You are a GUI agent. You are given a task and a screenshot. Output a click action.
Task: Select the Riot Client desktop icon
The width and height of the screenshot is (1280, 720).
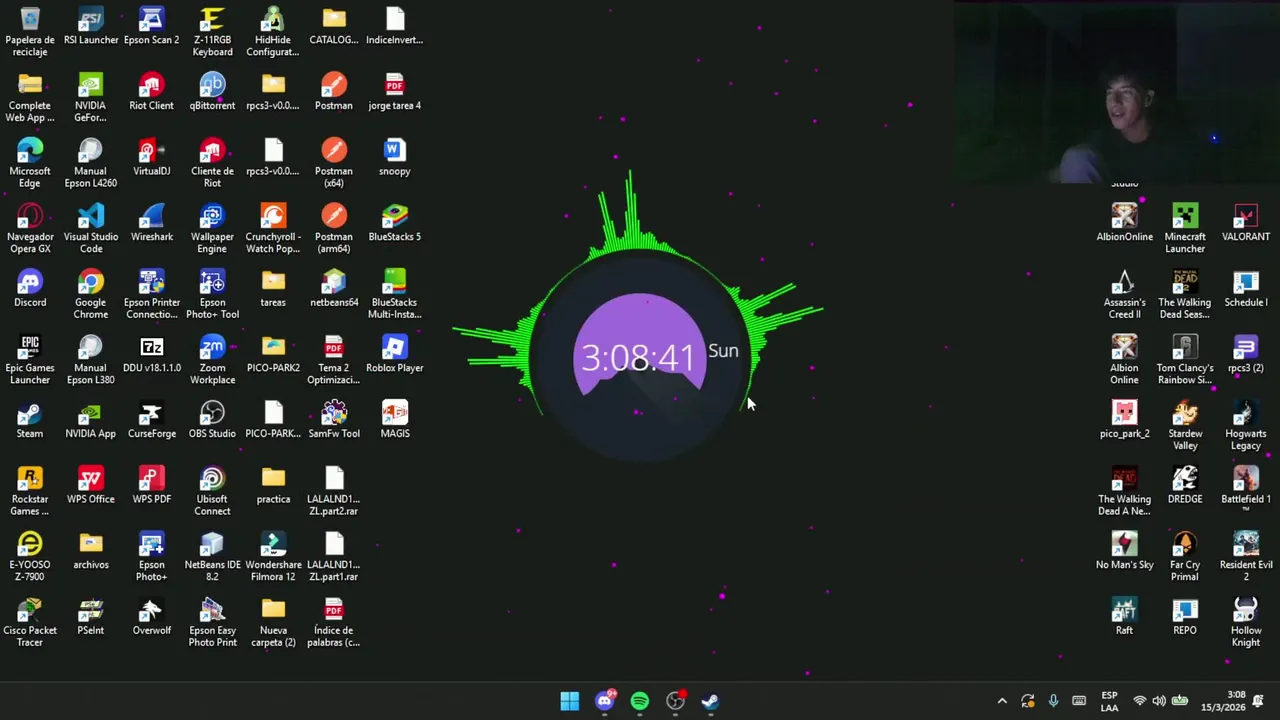coord(152,92)
